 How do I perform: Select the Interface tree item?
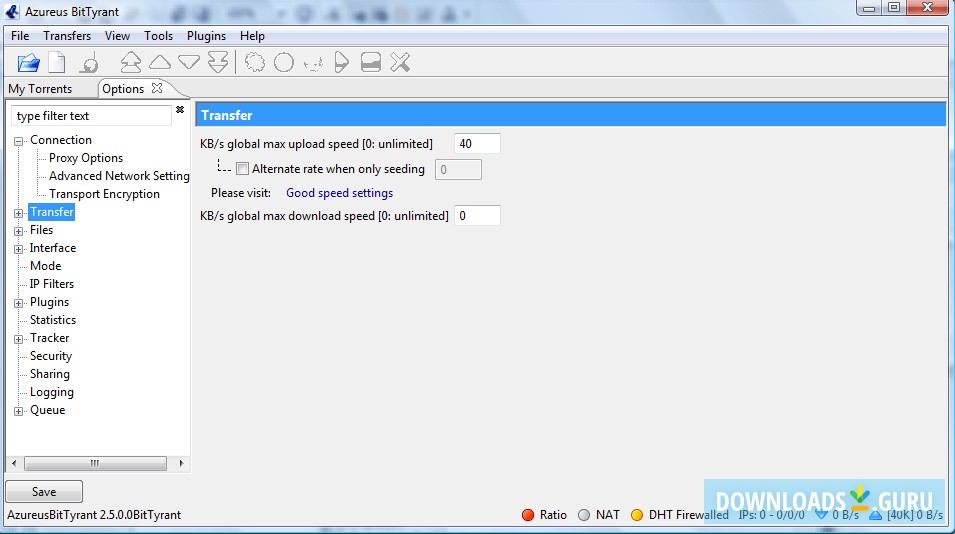[x=53, y=248]
